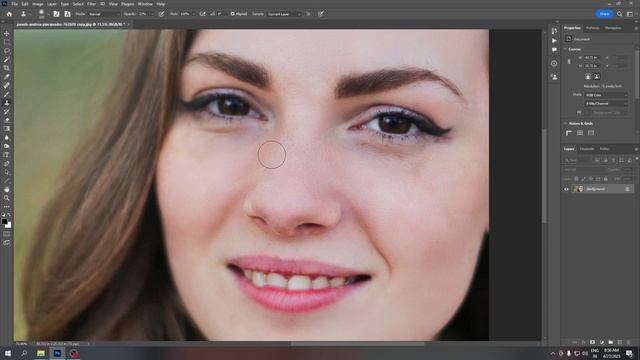Screen dimensions: 640x360
Task: Swap foreground and background colors
Action: click(9, 215)
